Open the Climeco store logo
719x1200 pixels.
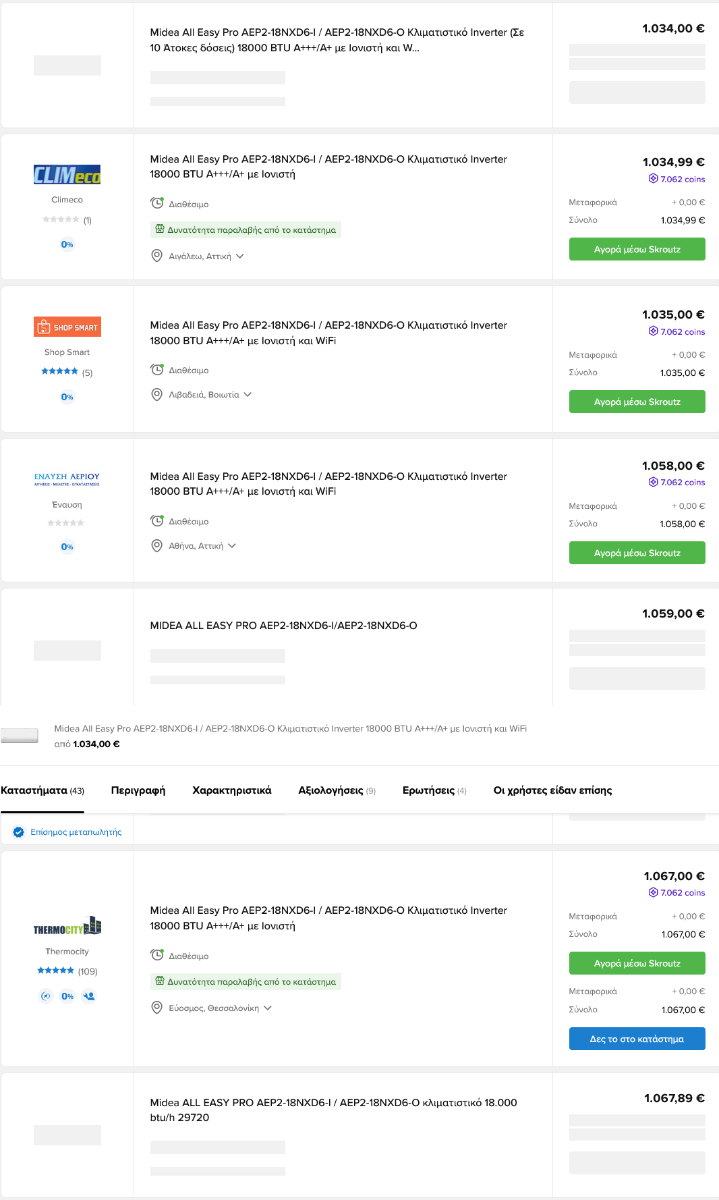(x=67, y=175)
